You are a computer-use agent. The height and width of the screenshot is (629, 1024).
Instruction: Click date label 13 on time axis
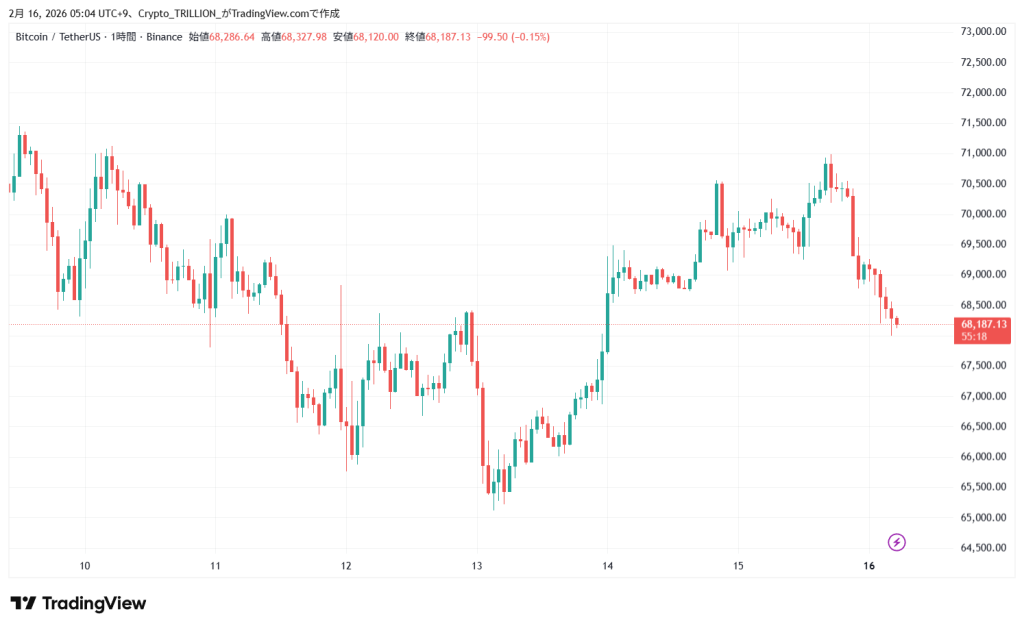(x=477, y=566)
